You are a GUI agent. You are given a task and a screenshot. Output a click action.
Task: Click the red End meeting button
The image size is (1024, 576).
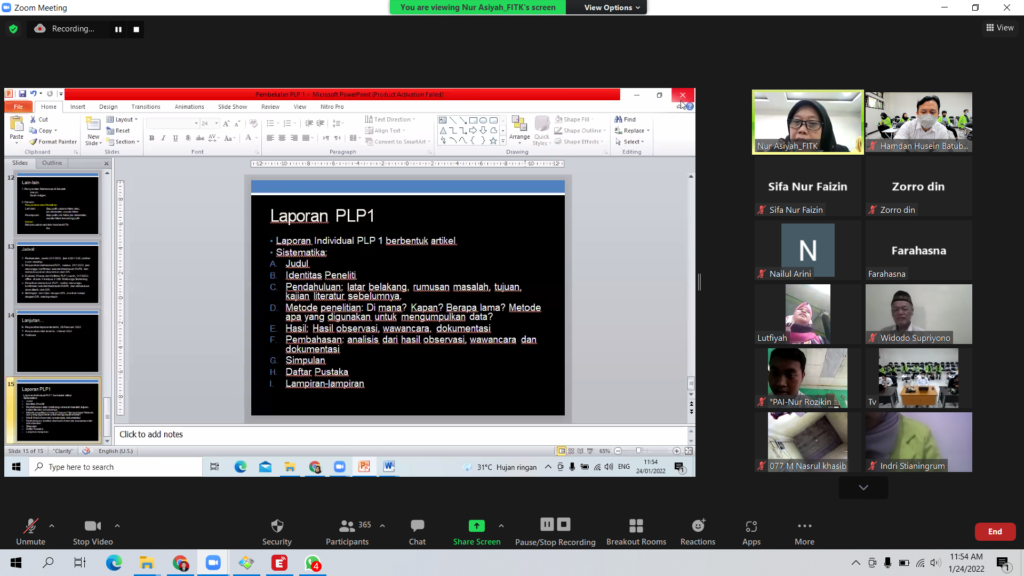(x=995, y=532)
